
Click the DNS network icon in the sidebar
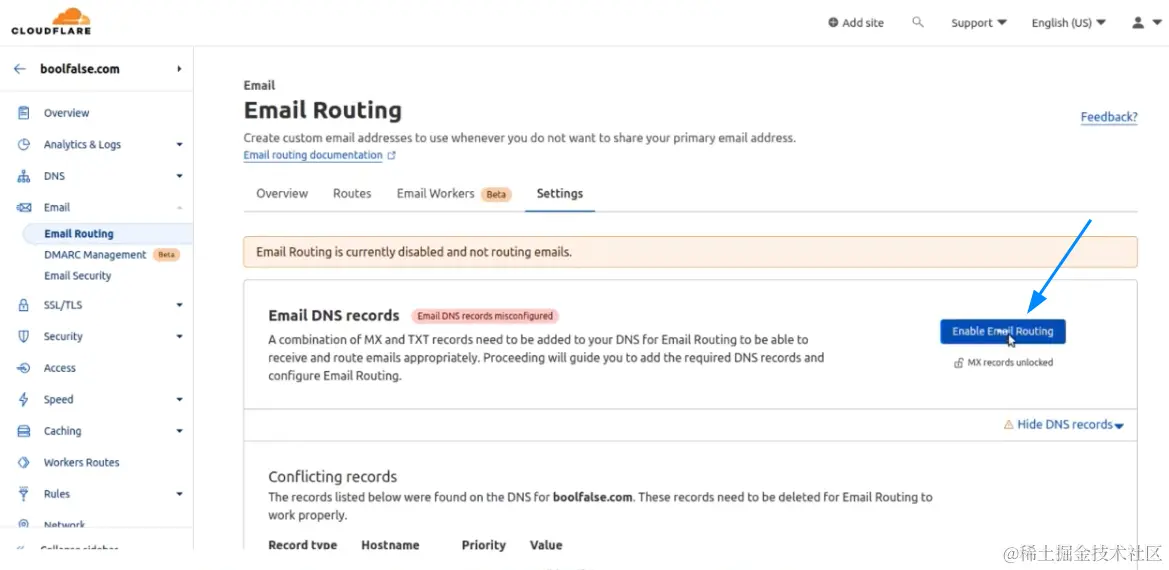[x=24, y=177]
